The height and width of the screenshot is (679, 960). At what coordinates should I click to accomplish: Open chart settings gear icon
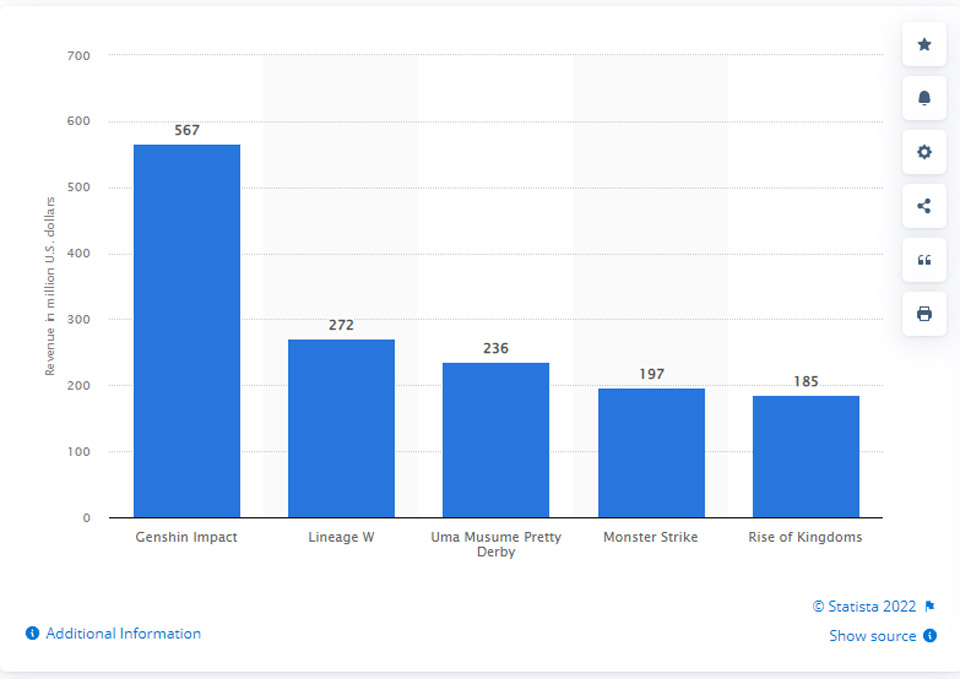pyautogui.click(x=924, y=152)
